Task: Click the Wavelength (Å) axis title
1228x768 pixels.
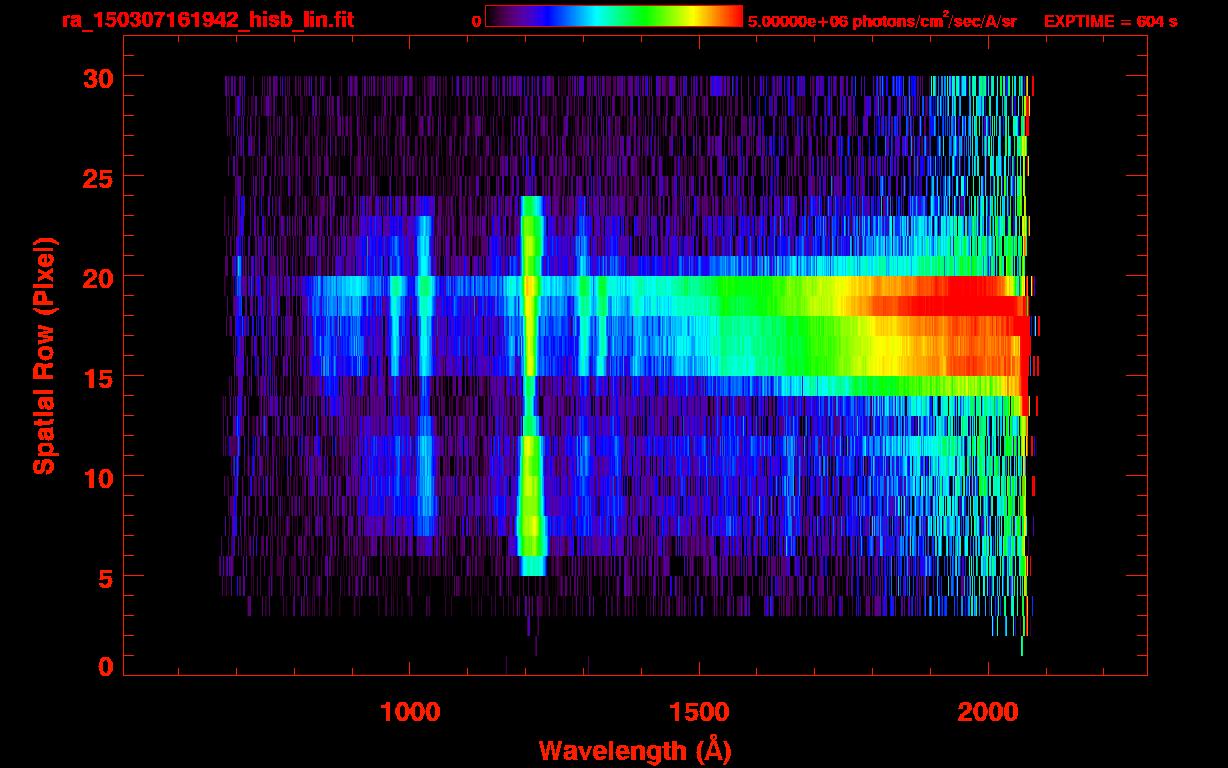Action: point(635,750)
